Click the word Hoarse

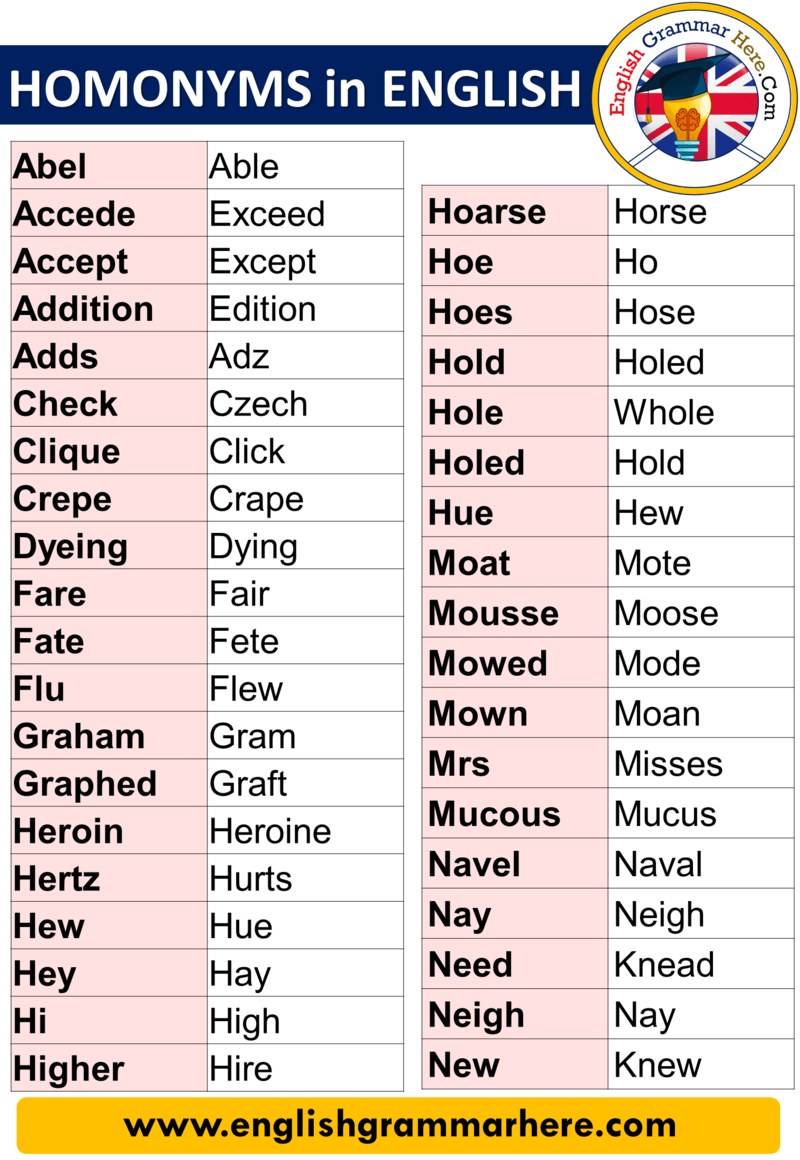click(487, 212)
